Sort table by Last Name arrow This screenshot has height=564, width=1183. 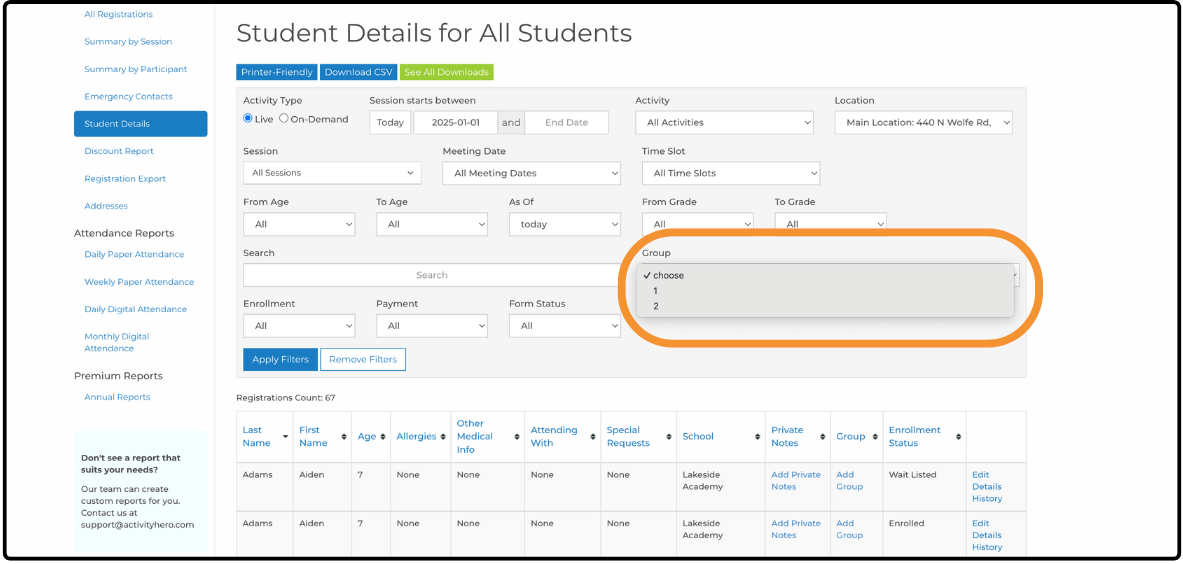pyautogui.click(x=285, y=437)
